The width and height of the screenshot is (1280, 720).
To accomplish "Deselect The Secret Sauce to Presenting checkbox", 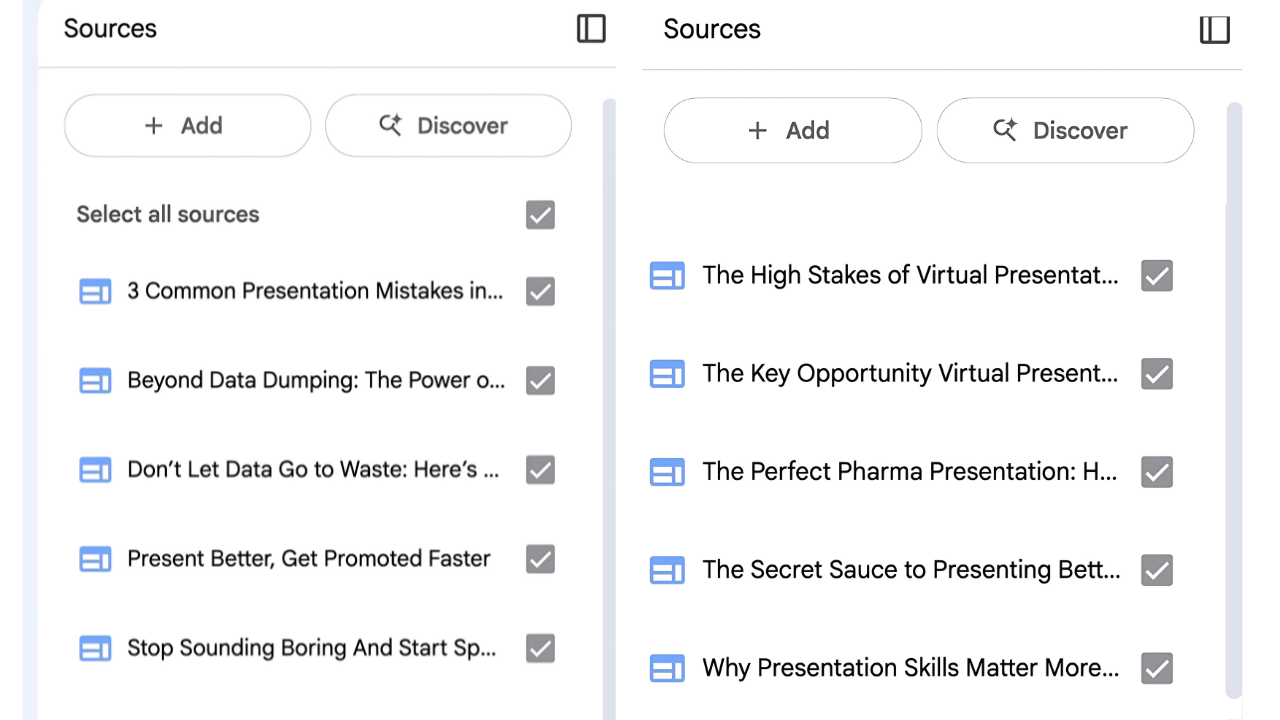I will (x=1157, y=570).
